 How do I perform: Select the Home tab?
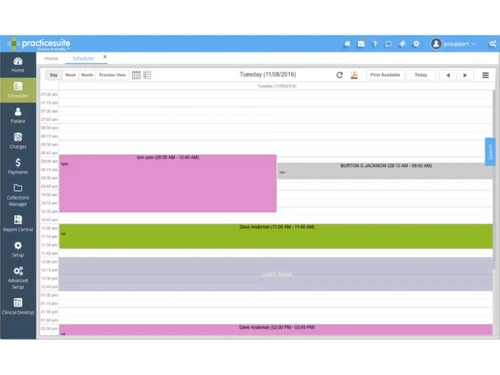[51, 58]
